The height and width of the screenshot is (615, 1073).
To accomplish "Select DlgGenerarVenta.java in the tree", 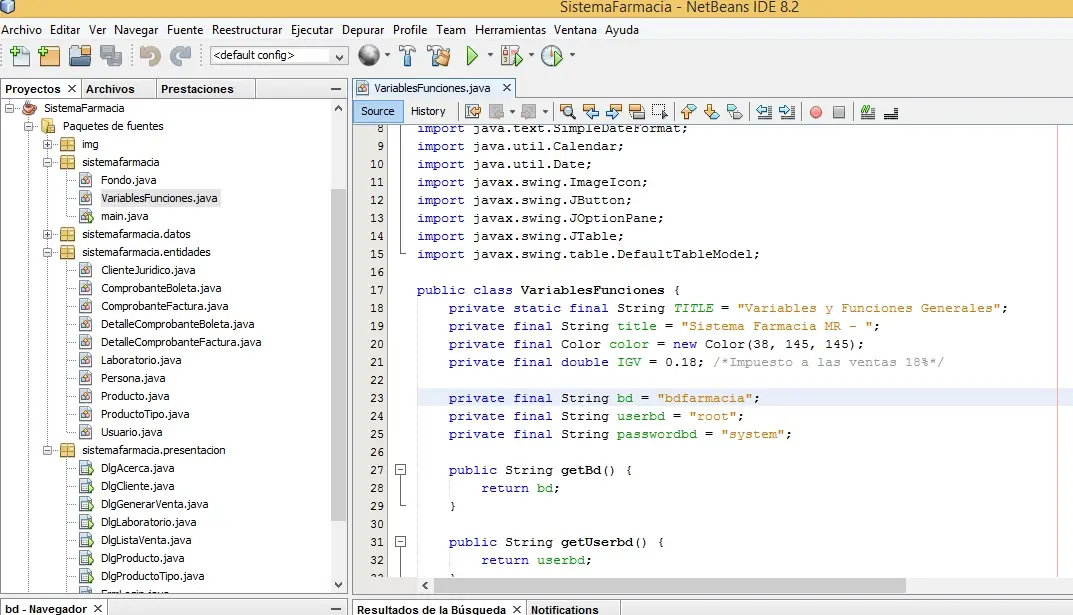I will pyautogui.click(x=154, y=504).
